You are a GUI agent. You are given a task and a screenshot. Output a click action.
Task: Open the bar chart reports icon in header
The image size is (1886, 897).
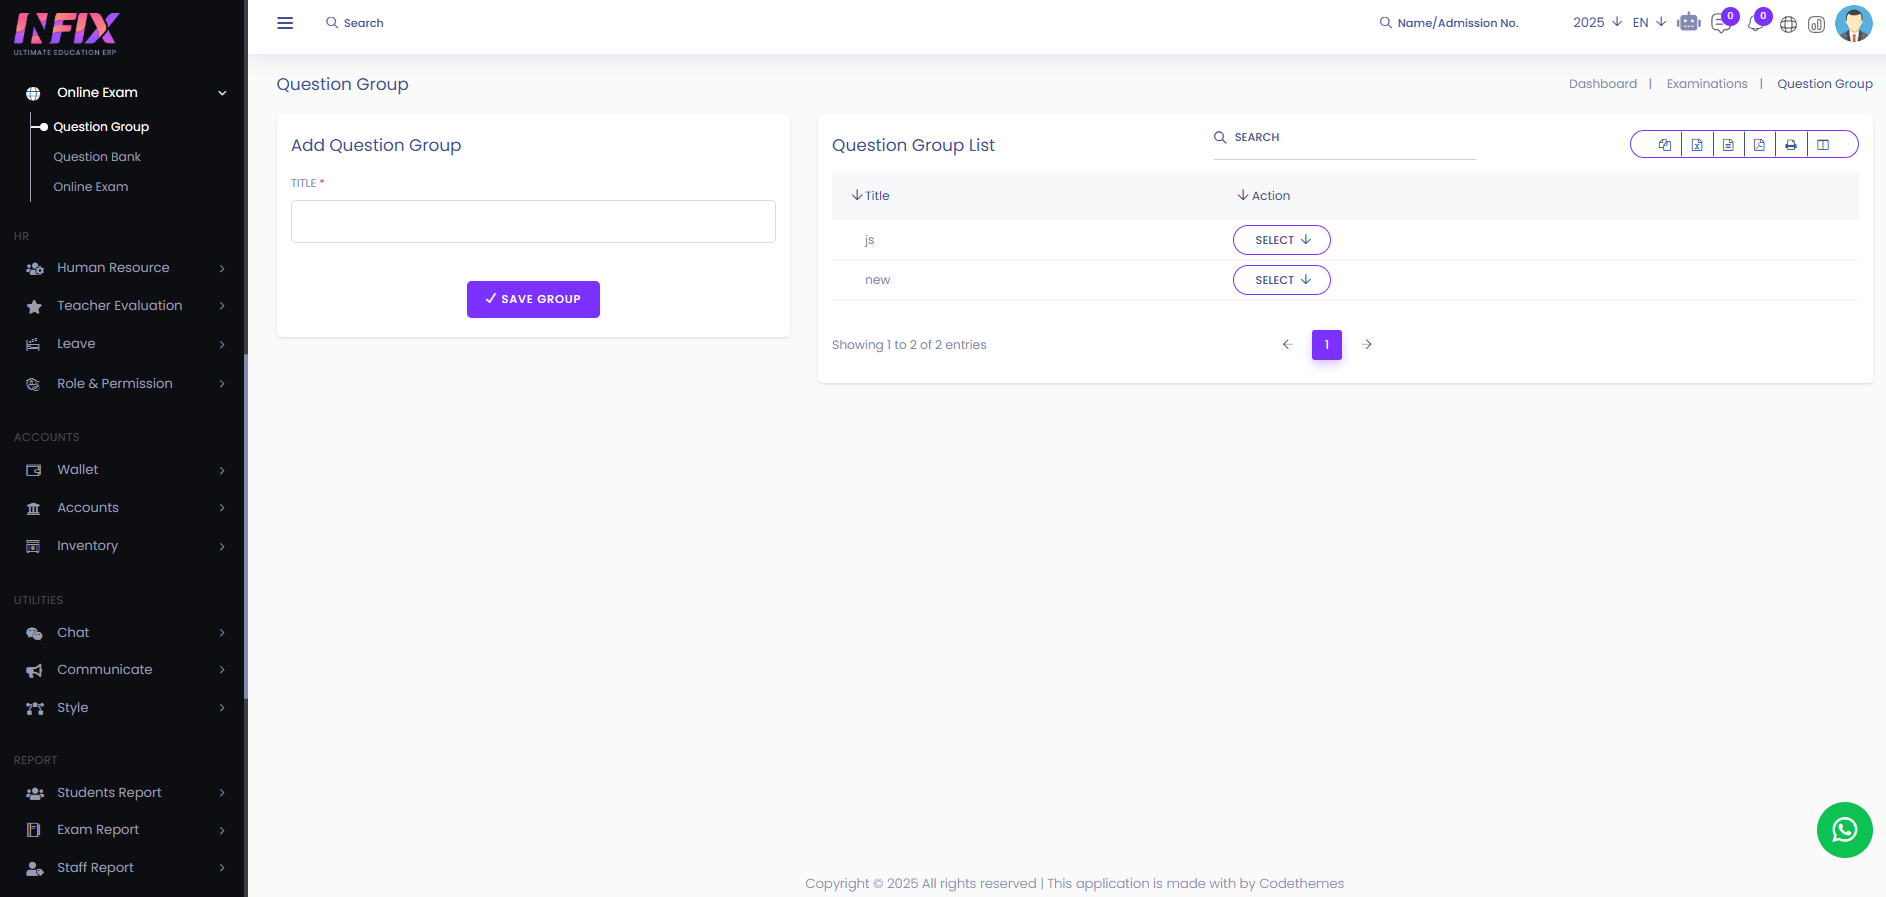(x=1817, y=24)
